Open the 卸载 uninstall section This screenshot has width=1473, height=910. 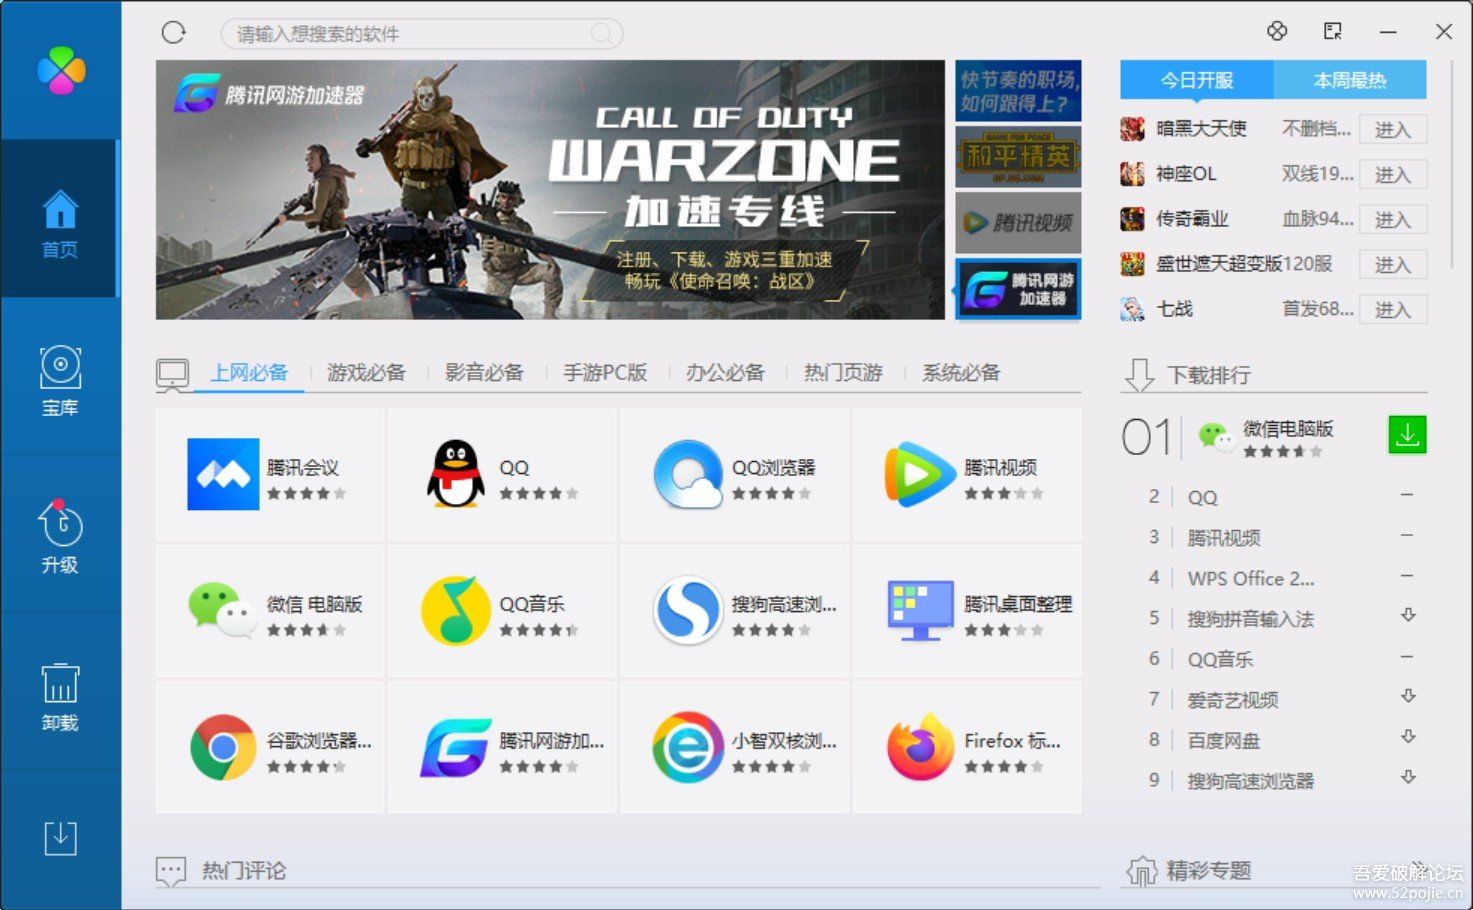(60, 695)
